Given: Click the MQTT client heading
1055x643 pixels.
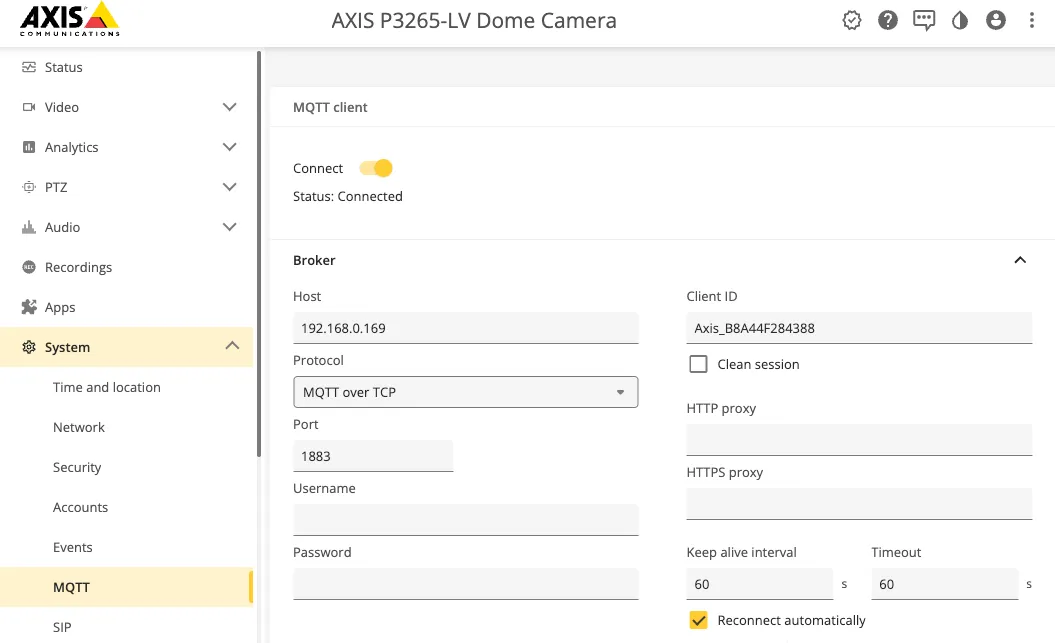Looking at the screenshot, I should pos(330,108).
